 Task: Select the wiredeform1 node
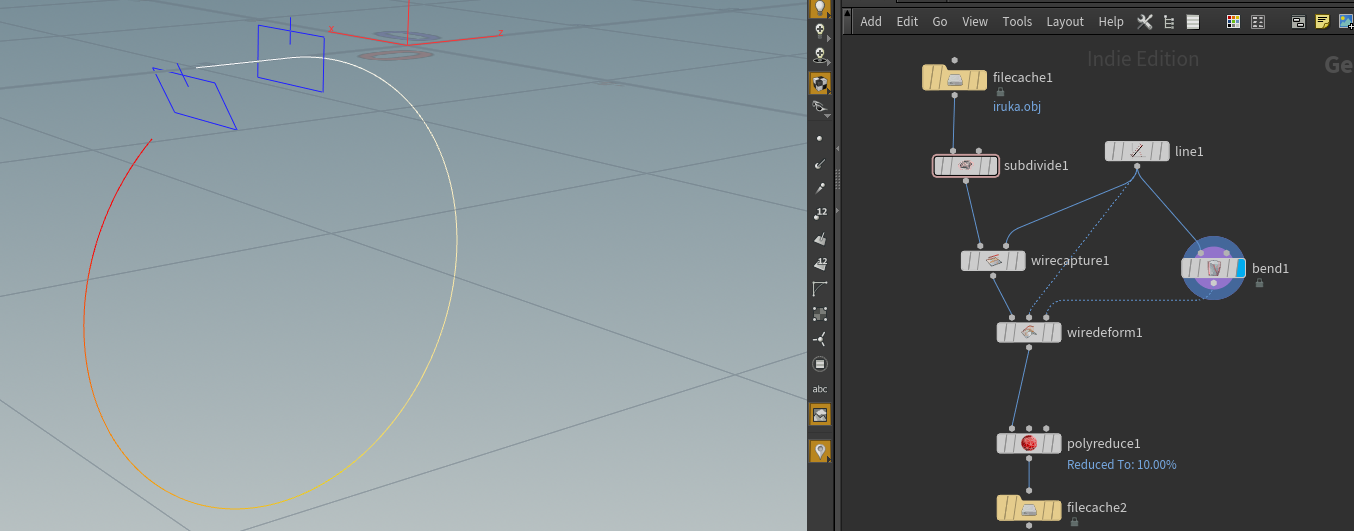[1029, 332]
